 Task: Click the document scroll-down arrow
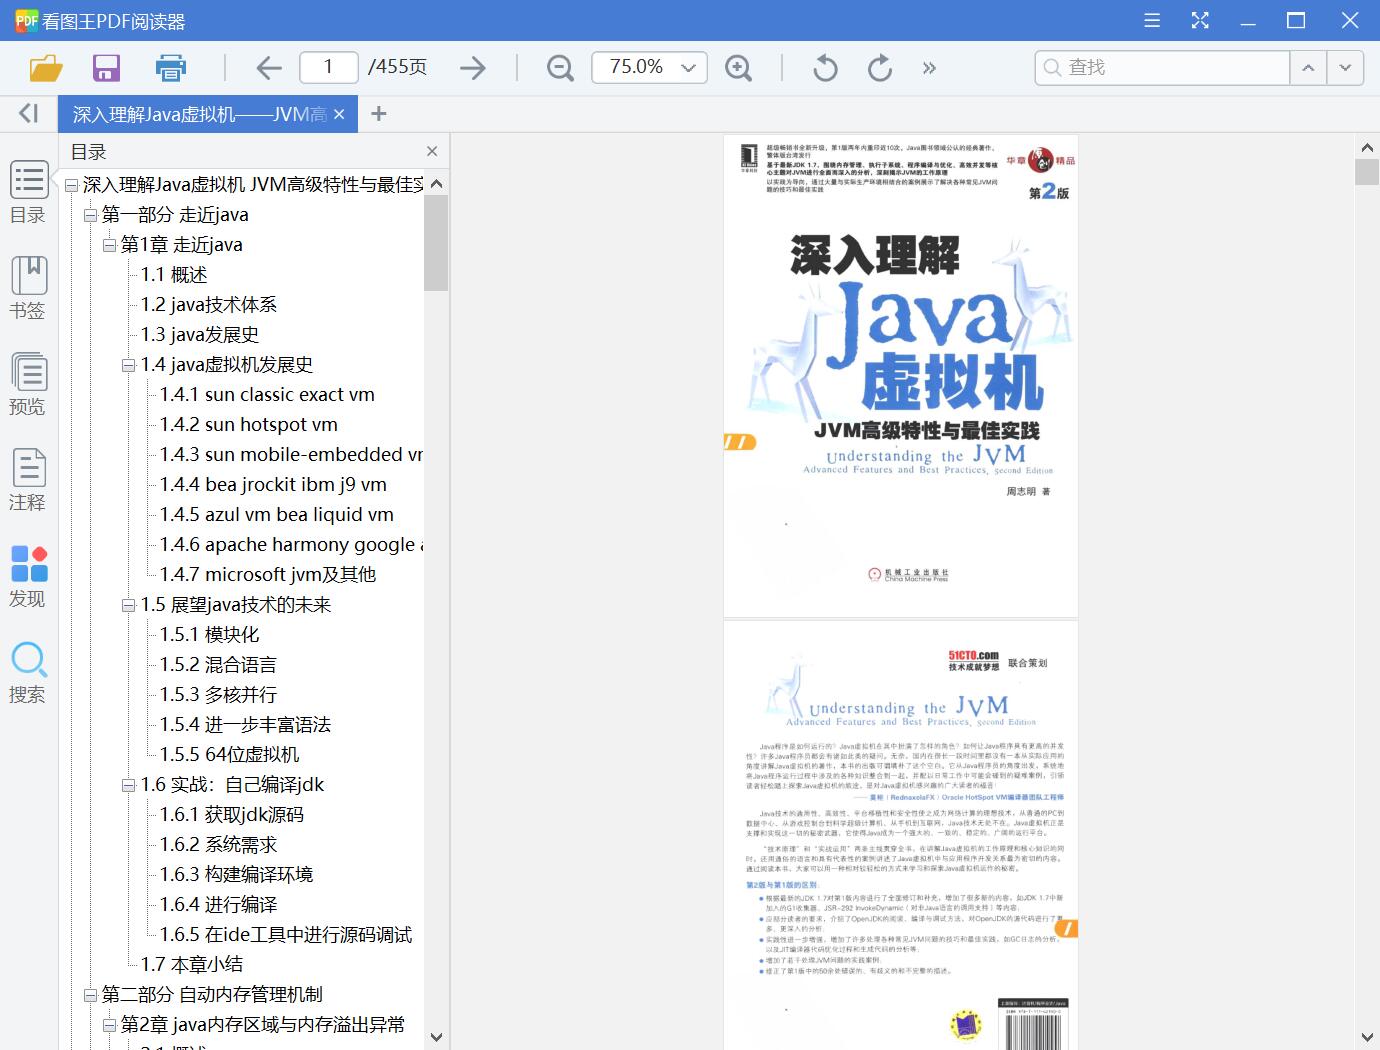[x=1367, y=1037]
